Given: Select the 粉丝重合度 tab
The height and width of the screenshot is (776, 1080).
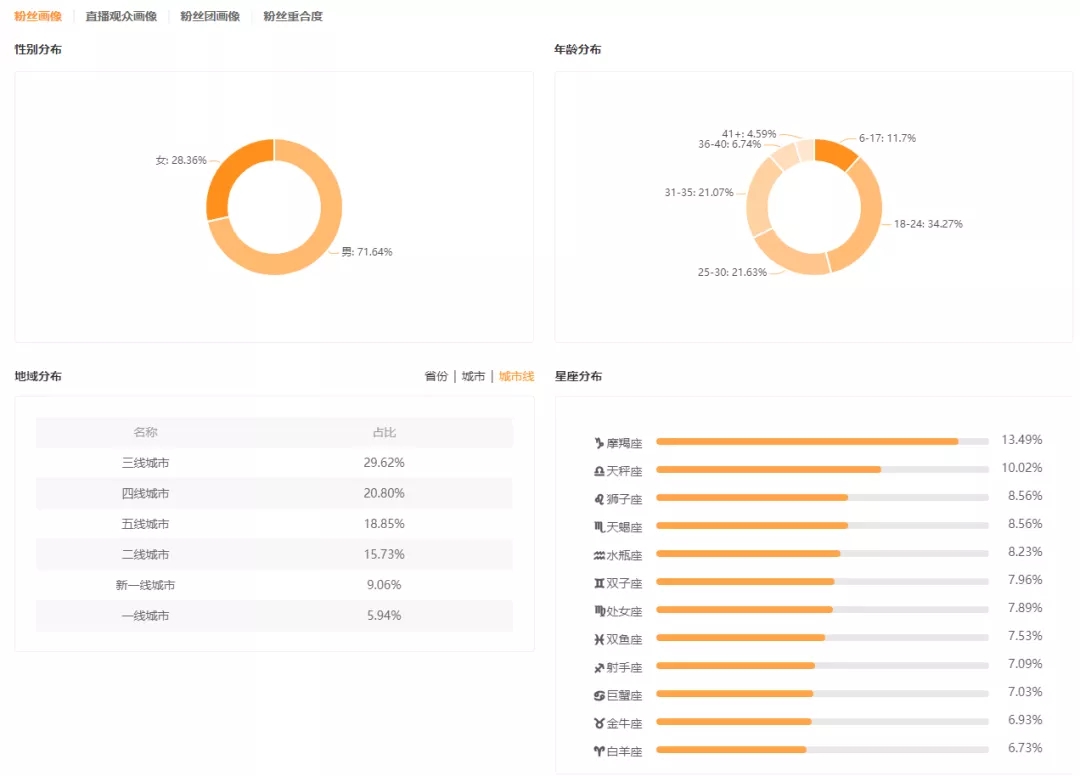Looking at the screenshot, I should [x=293, y=16].
